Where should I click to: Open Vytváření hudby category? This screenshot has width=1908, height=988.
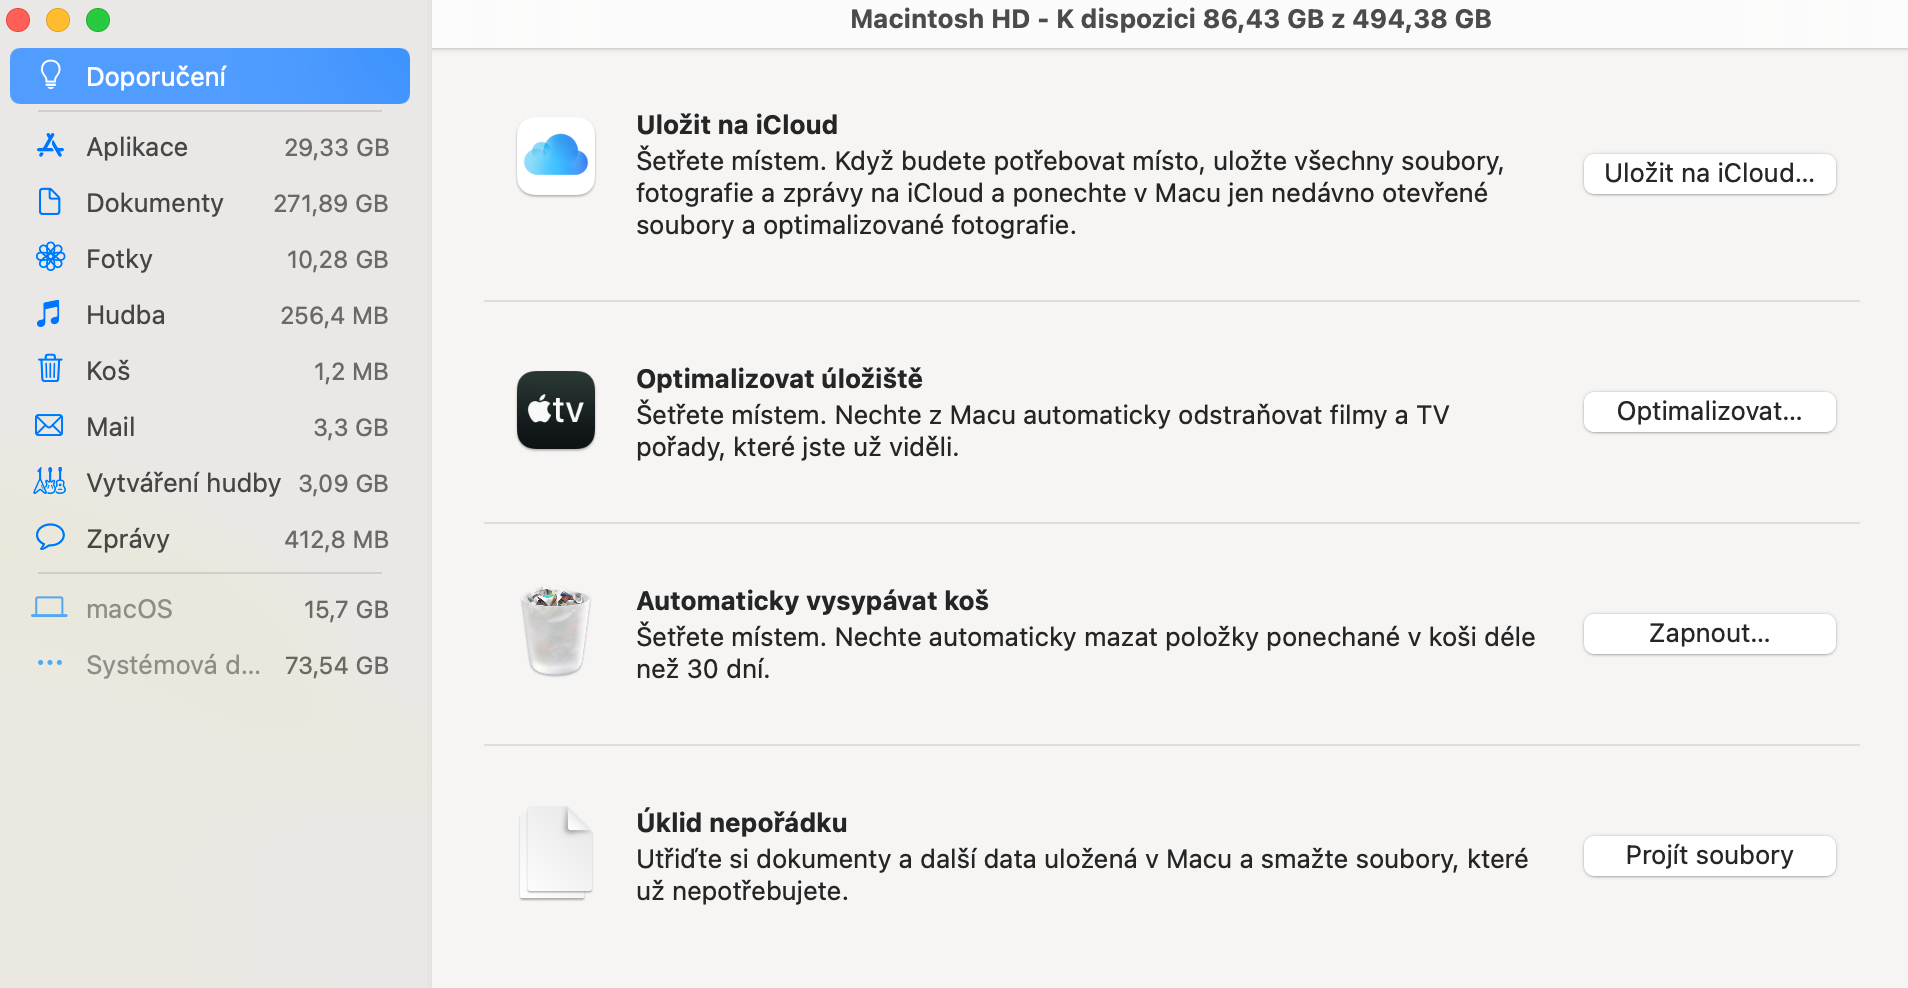tap(183, 483)
